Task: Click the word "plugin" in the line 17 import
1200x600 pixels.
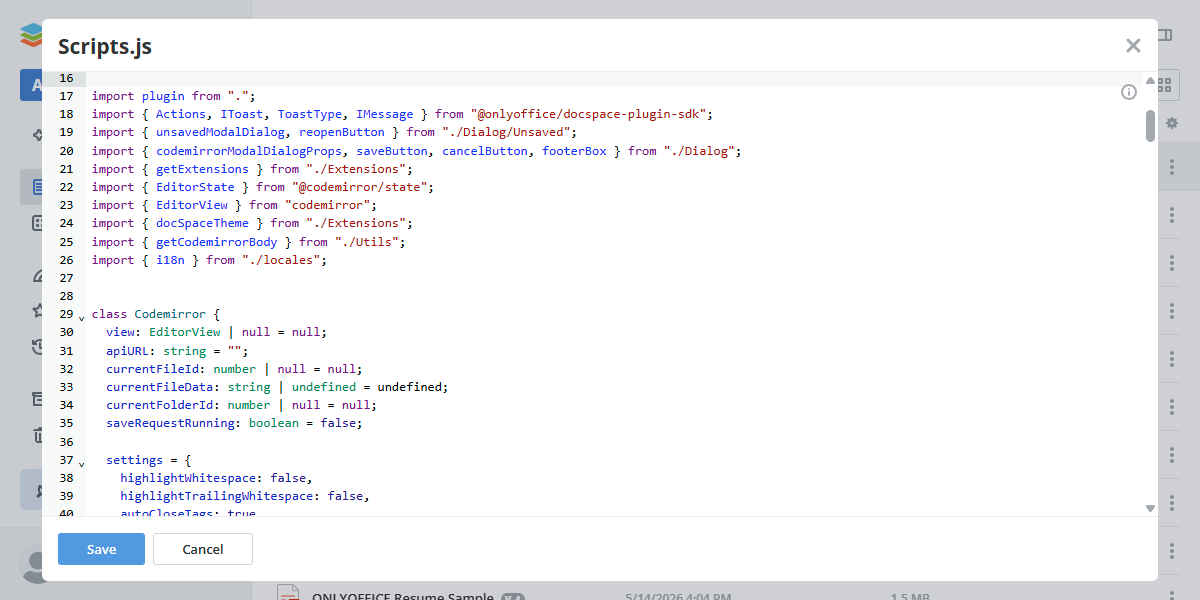Action: pyautogui.click(x=163, y=96)
